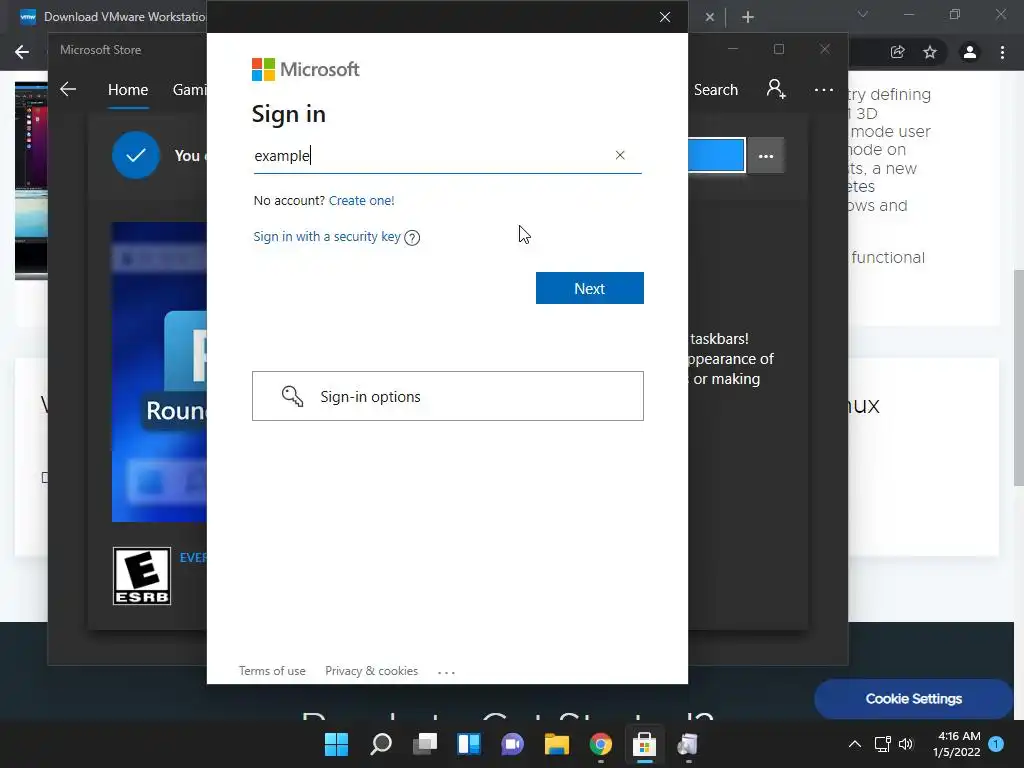Open Privacy & cookies link

pyautogui.click(x=372, y=671)
